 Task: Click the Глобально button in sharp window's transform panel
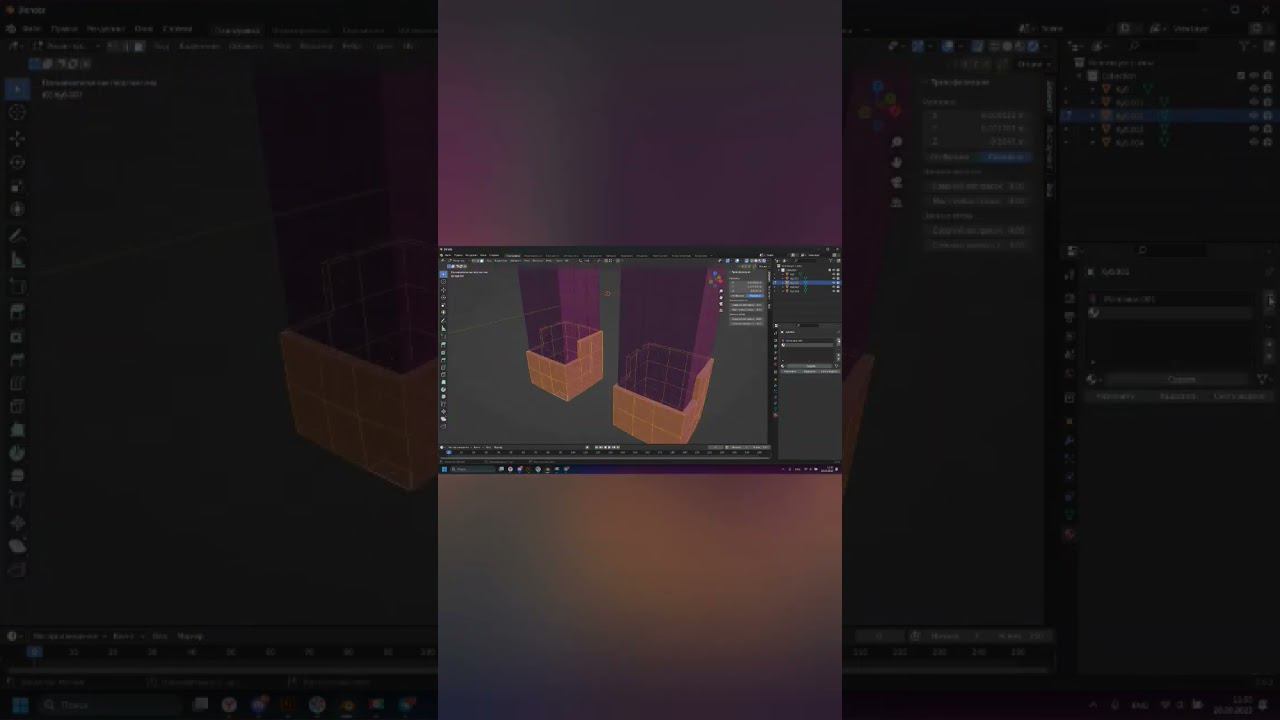[x=737, y=296]
